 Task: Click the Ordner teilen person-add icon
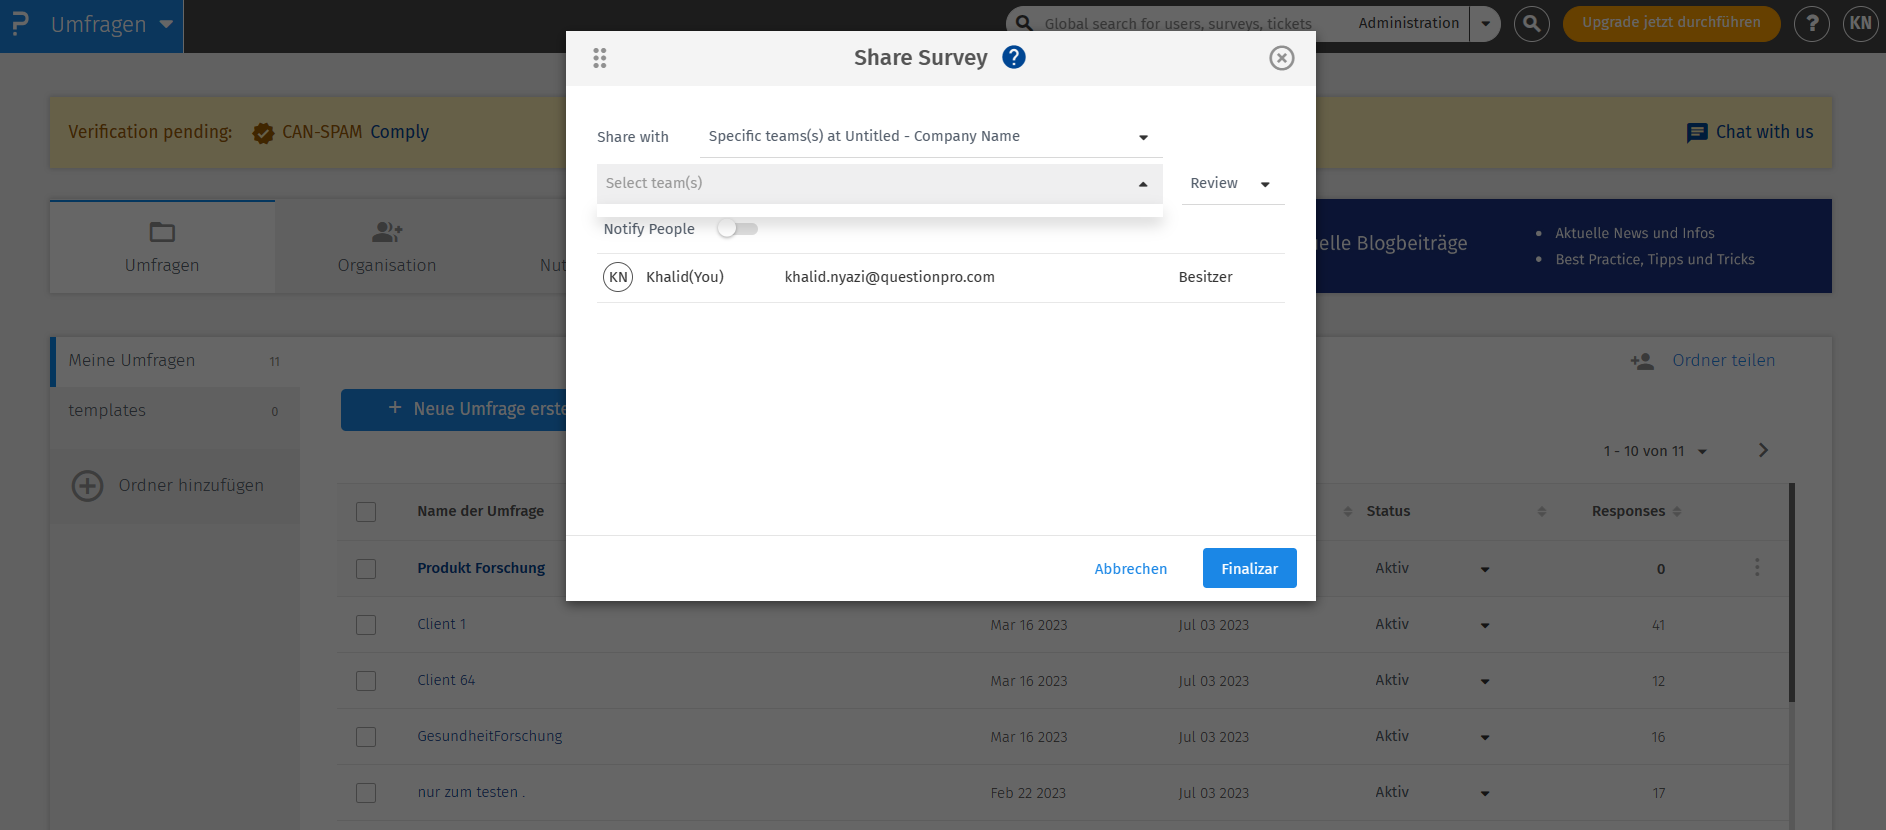(1641, 361)
